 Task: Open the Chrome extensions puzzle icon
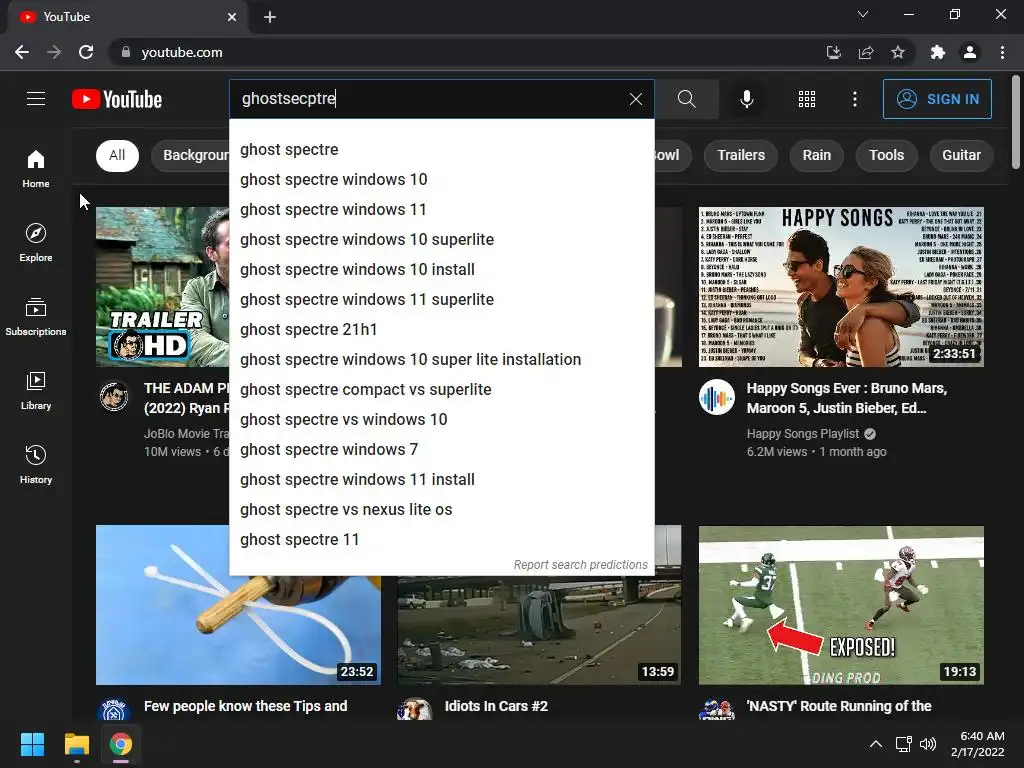point(937,52)
